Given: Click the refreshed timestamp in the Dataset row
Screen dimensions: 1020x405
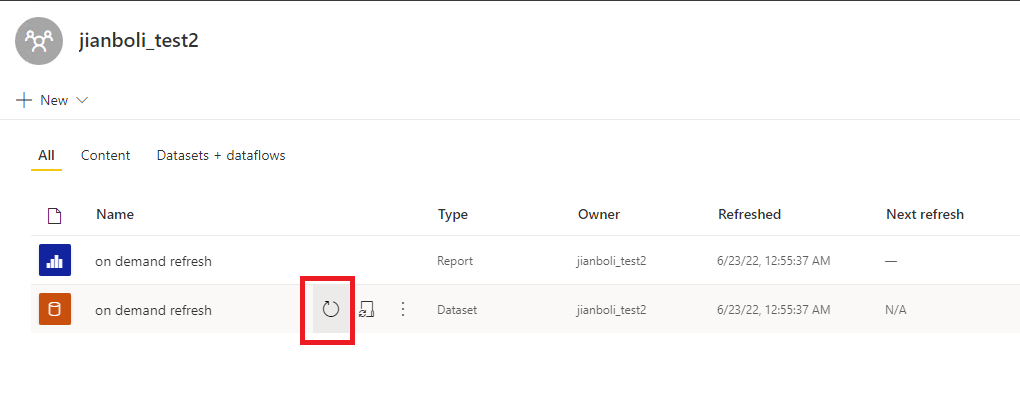Looking at the screenshot, I should coord(773,310).
